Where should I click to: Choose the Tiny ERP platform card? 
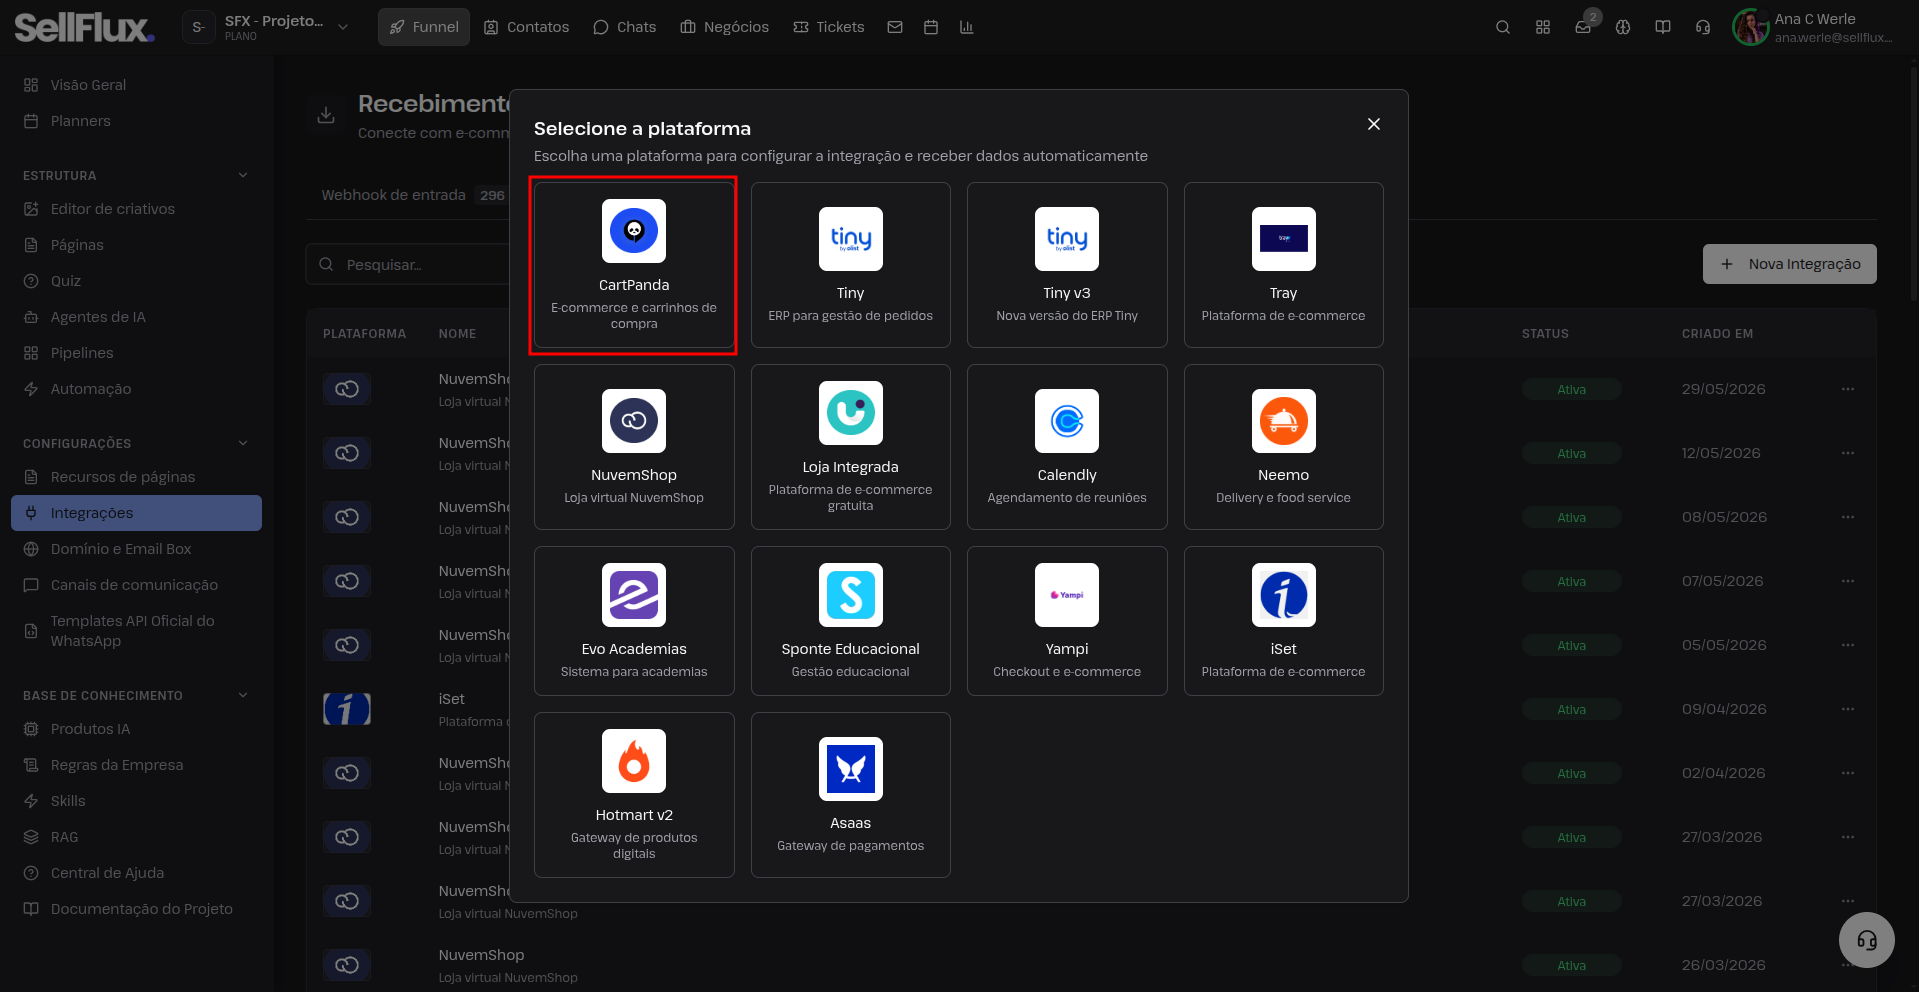point(850,265)
